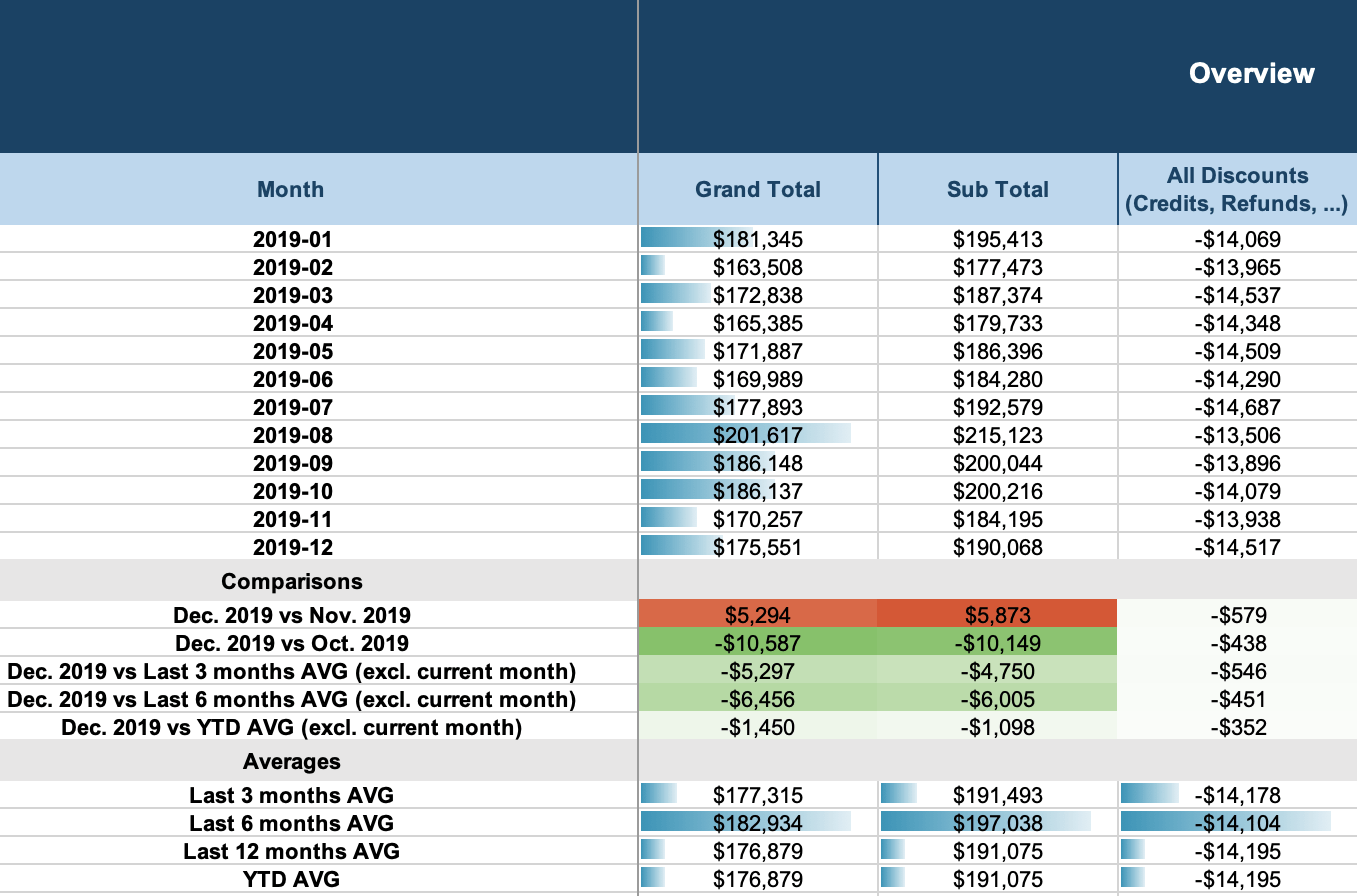Click Grand Total cell $172,838
Viewport: 1357px width, 896px height.
[x=758, y=295]
